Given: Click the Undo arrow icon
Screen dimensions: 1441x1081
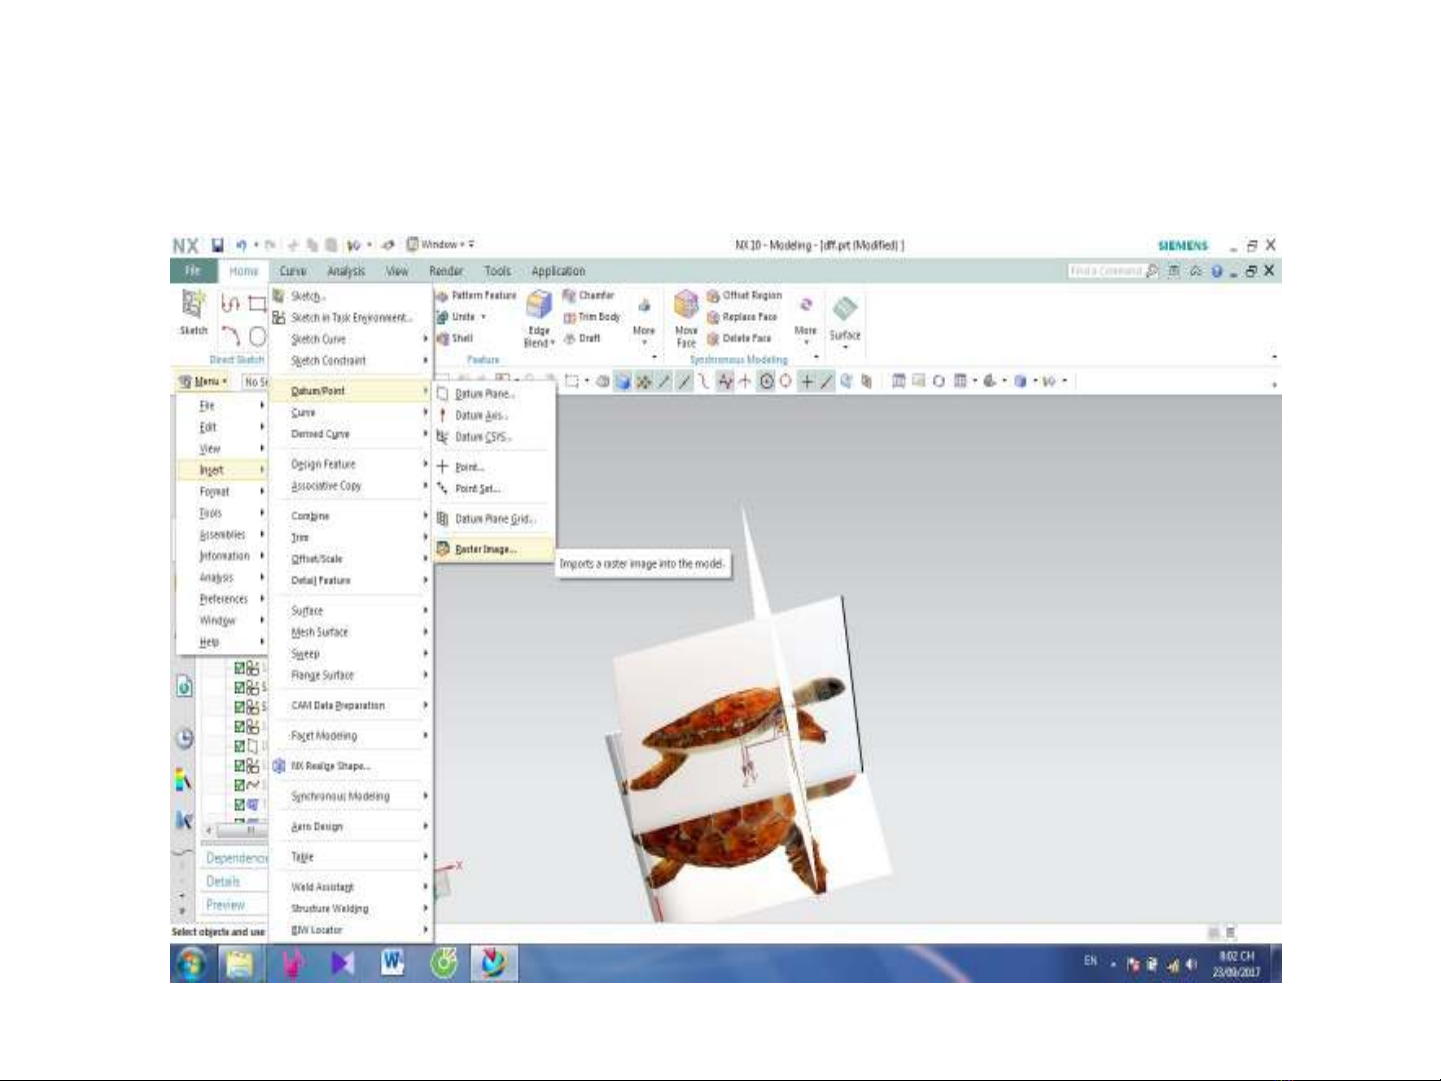Looking at the screenshot, I should click(241, 245).
